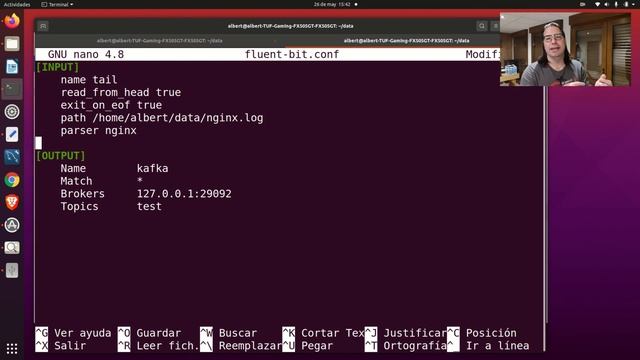This screenshot has width=640, height=360.
Task: Click 'Posición' shortcut in nano
Action: 482,333
